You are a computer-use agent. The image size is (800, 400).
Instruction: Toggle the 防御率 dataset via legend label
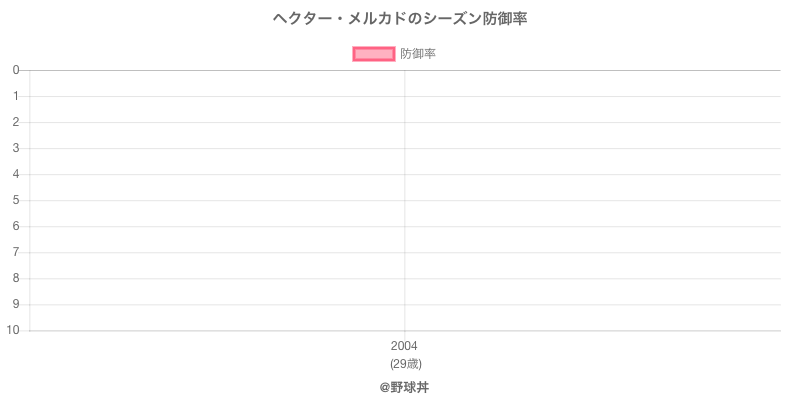pos(417,54)
